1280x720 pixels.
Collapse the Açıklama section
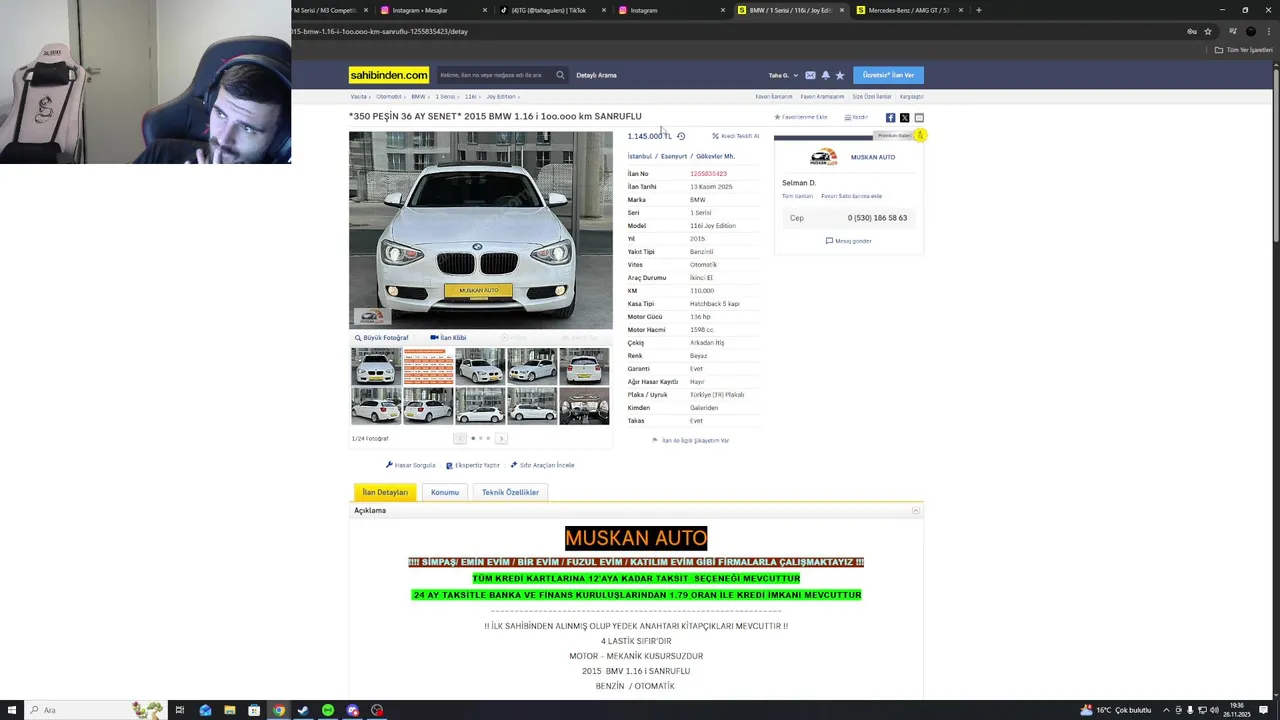click(915, 510)
